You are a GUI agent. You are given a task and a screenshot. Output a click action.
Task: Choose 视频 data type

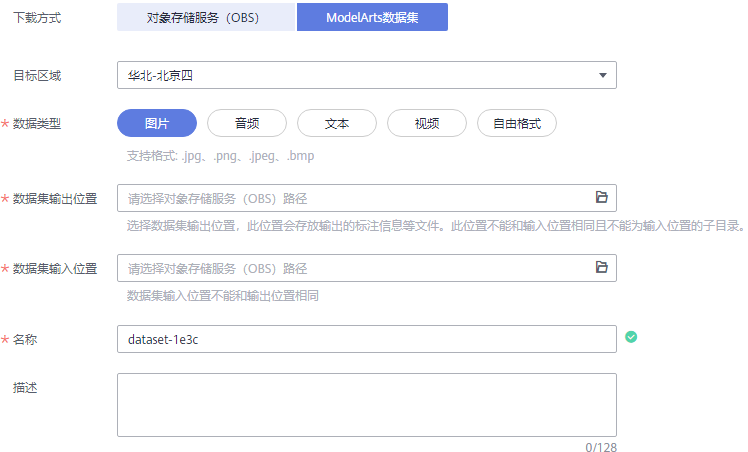[x=426, y=123]
